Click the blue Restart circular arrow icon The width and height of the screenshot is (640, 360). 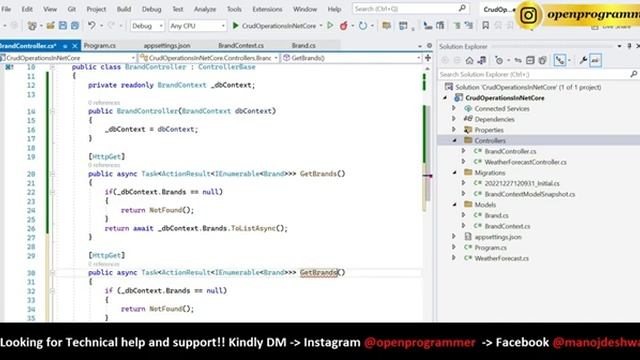click(362, 25)
